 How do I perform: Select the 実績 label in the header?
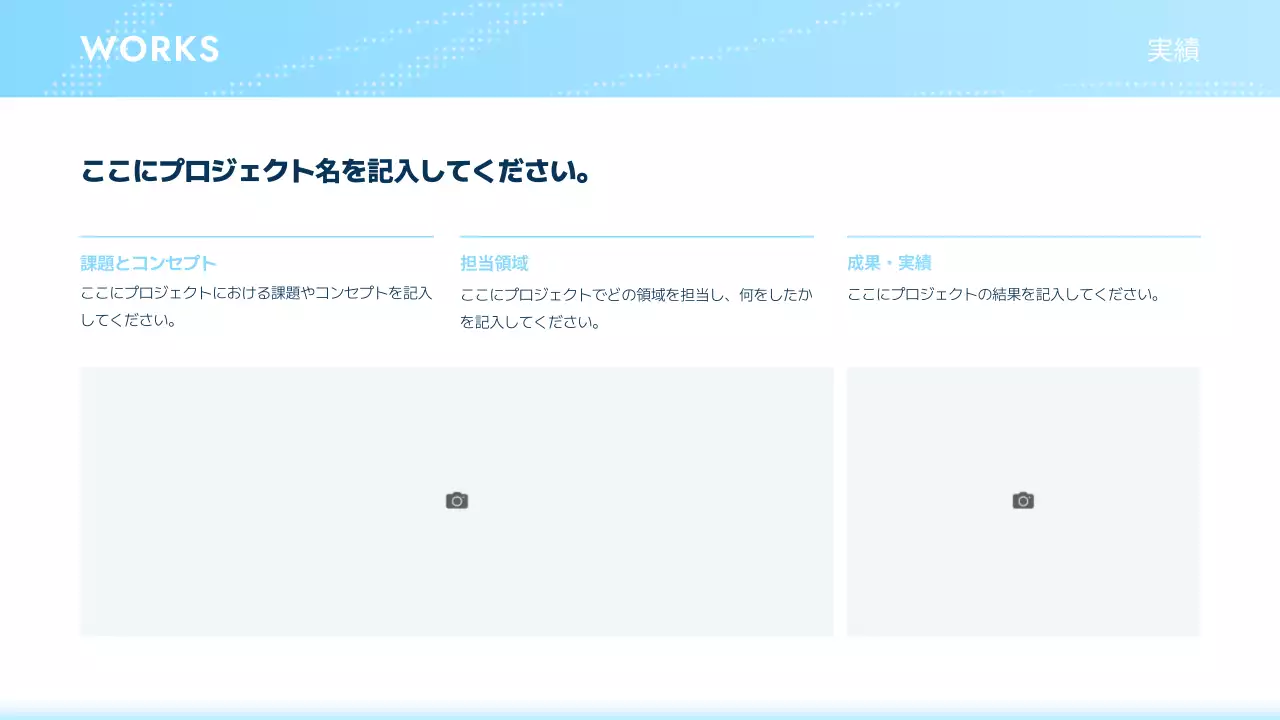[x=1172, y=50]
